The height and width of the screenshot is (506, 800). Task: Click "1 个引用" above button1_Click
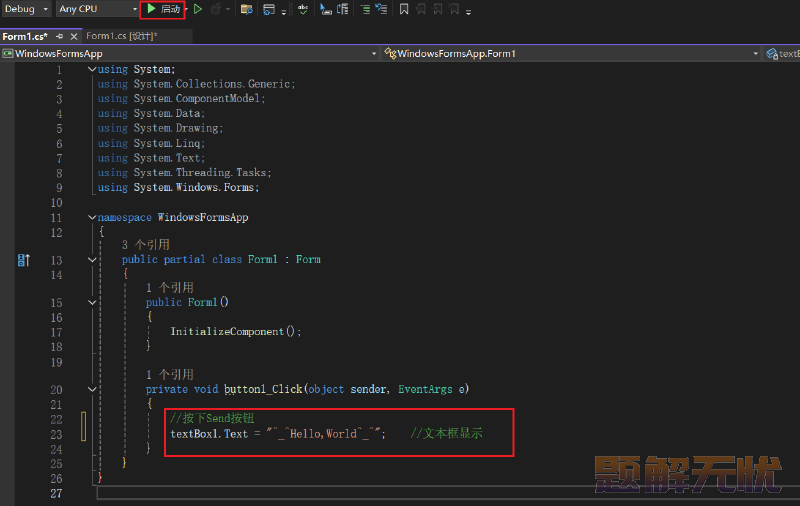170,374
